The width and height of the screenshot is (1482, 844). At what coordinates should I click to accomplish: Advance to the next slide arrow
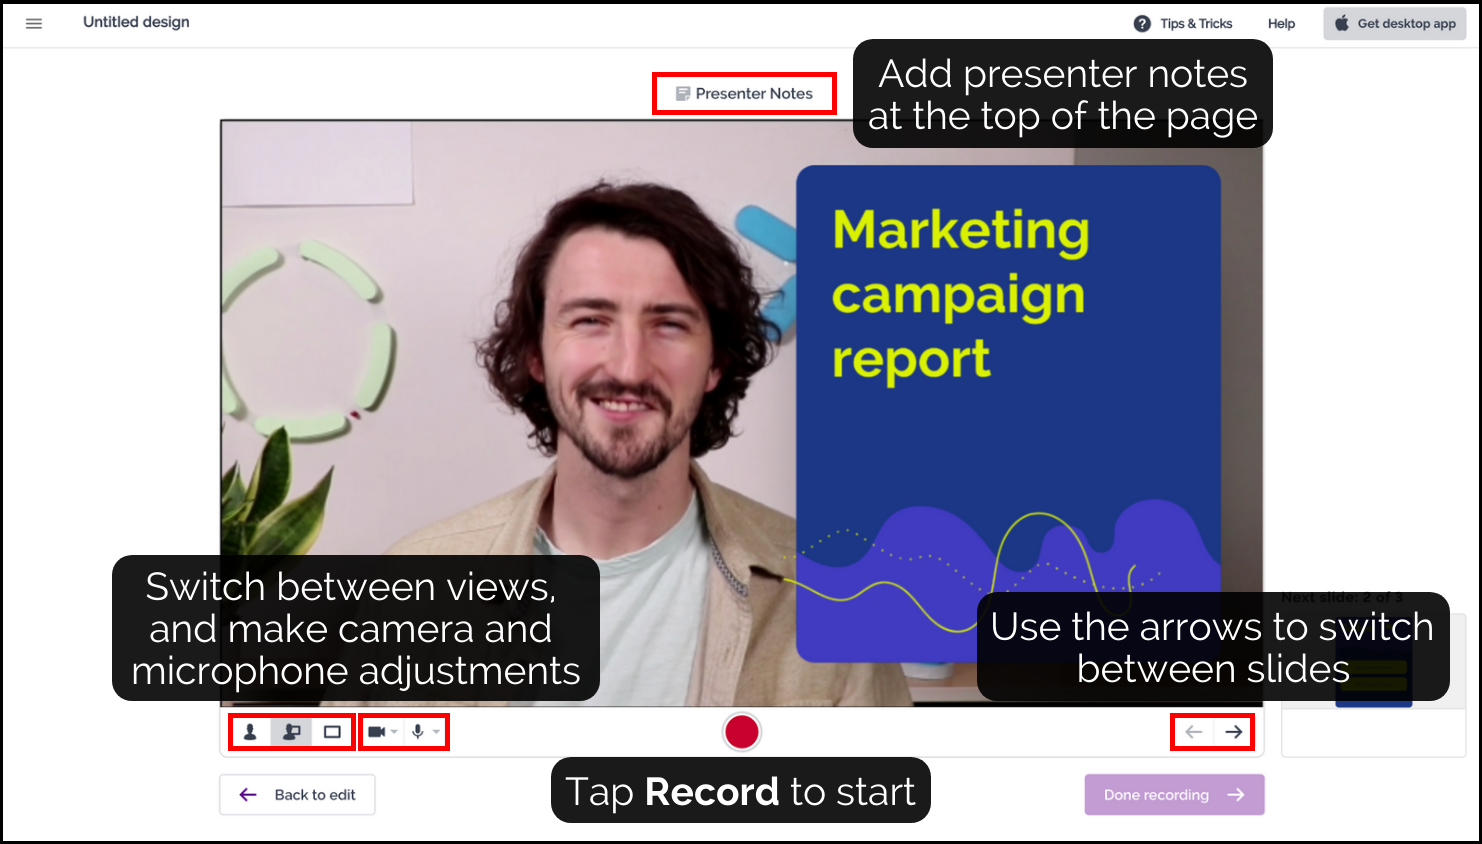tap(1234, 732)
